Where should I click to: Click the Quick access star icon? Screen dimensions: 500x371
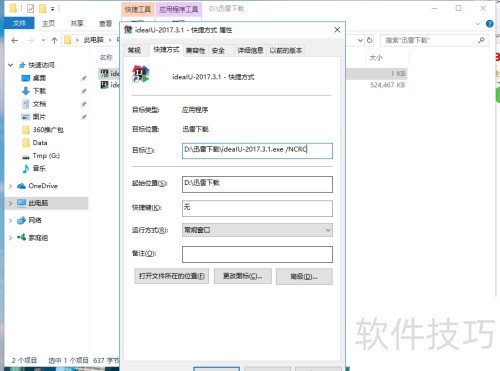pyautogui.click(x=22, y=65)
